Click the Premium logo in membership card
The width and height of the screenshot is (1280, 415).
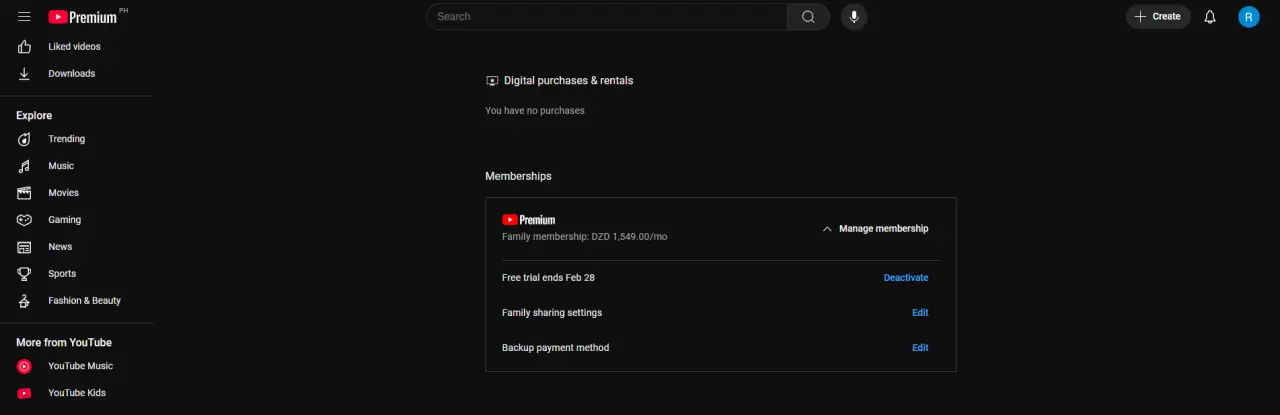[529, 220]
